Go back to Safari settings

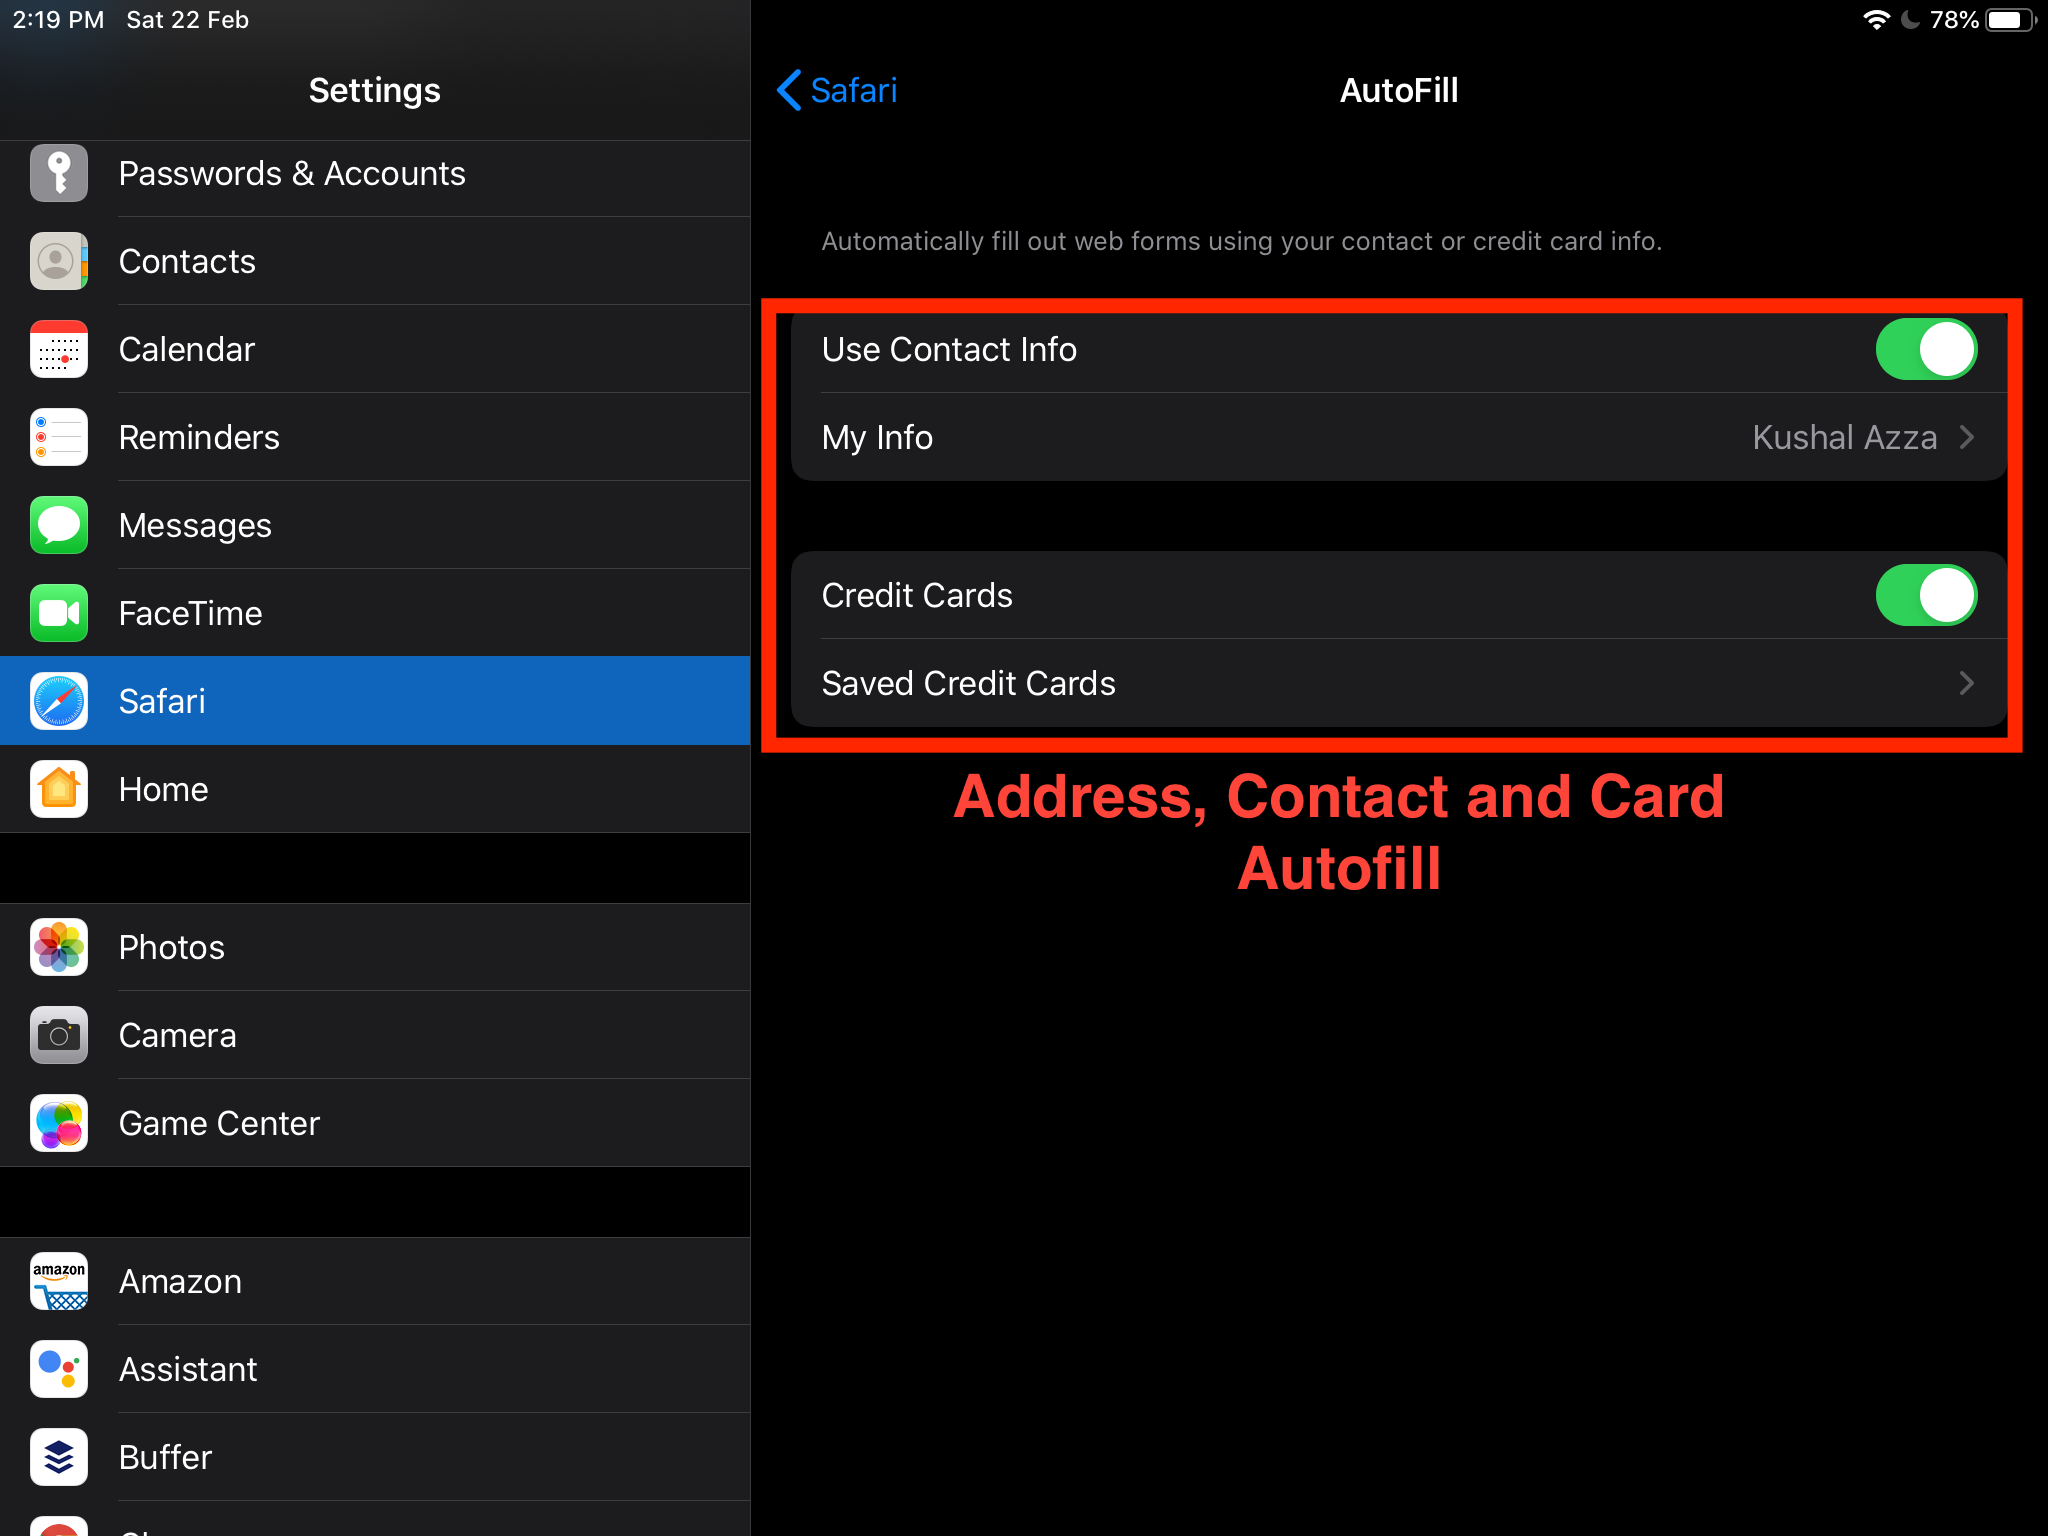[x=837, y=90]
